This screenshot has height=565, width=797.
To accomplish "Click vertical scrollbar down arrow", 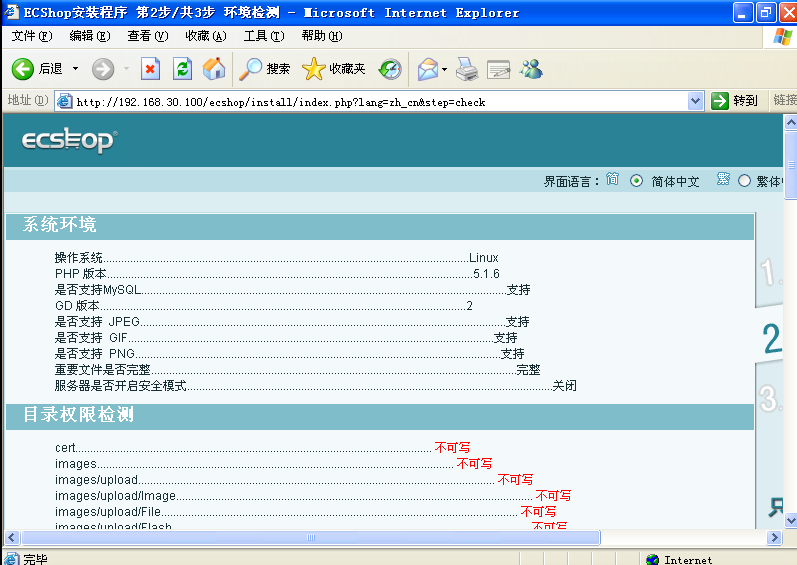I will (x=790, y=520).
